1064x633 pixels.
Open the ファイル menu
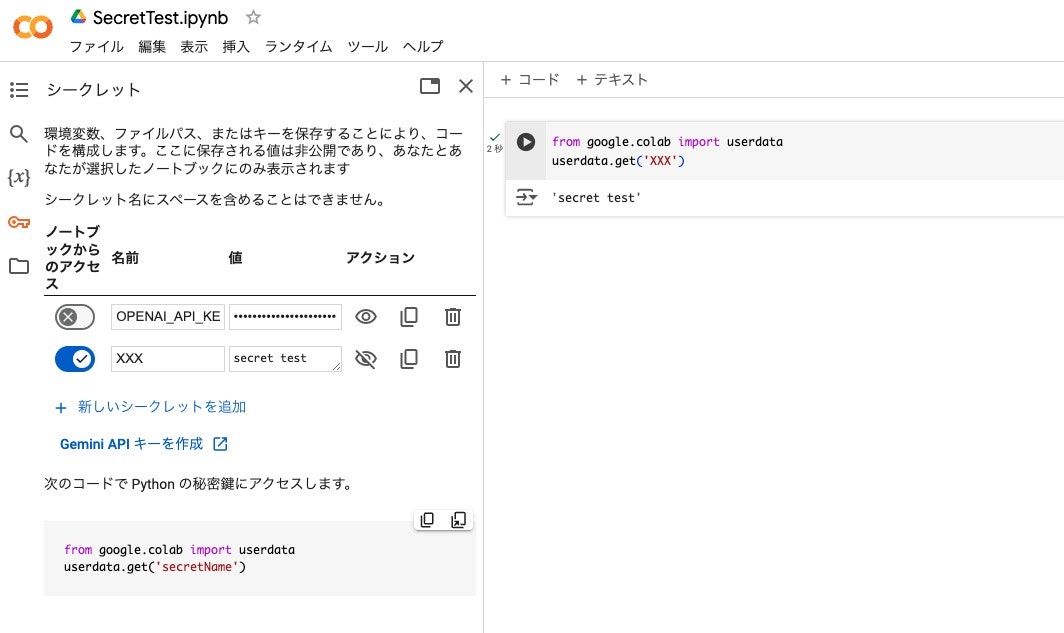96,46
